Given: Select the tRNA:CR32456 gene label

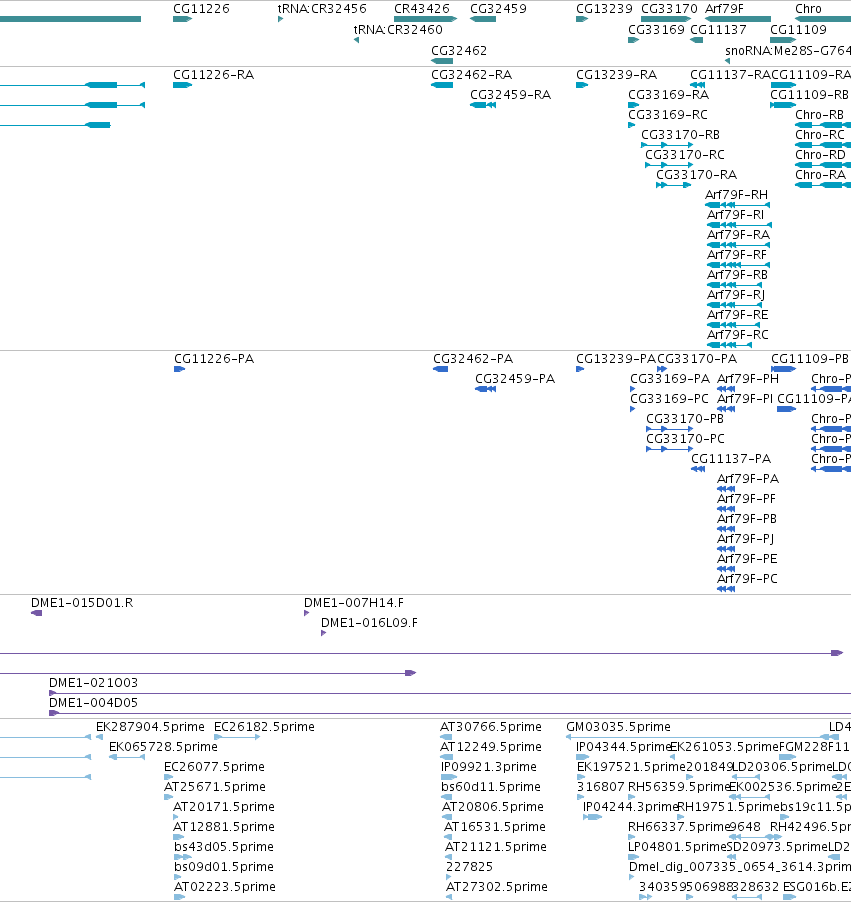Looking at the screenshot, I should (x=322, y=9).
